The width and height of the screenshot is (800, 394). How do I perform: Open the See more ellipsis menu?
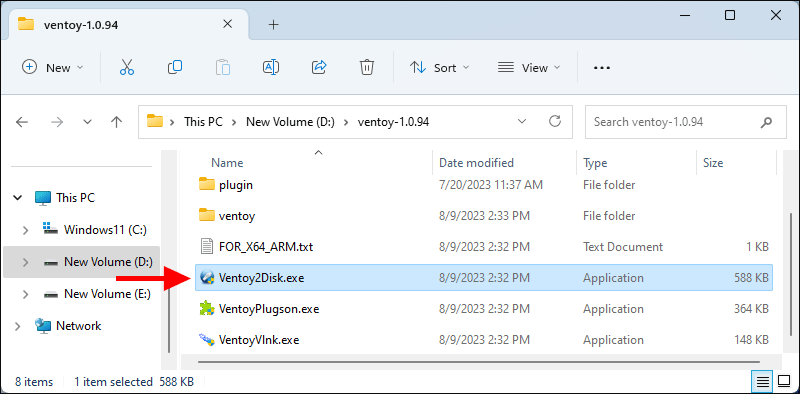pos(602,67)
